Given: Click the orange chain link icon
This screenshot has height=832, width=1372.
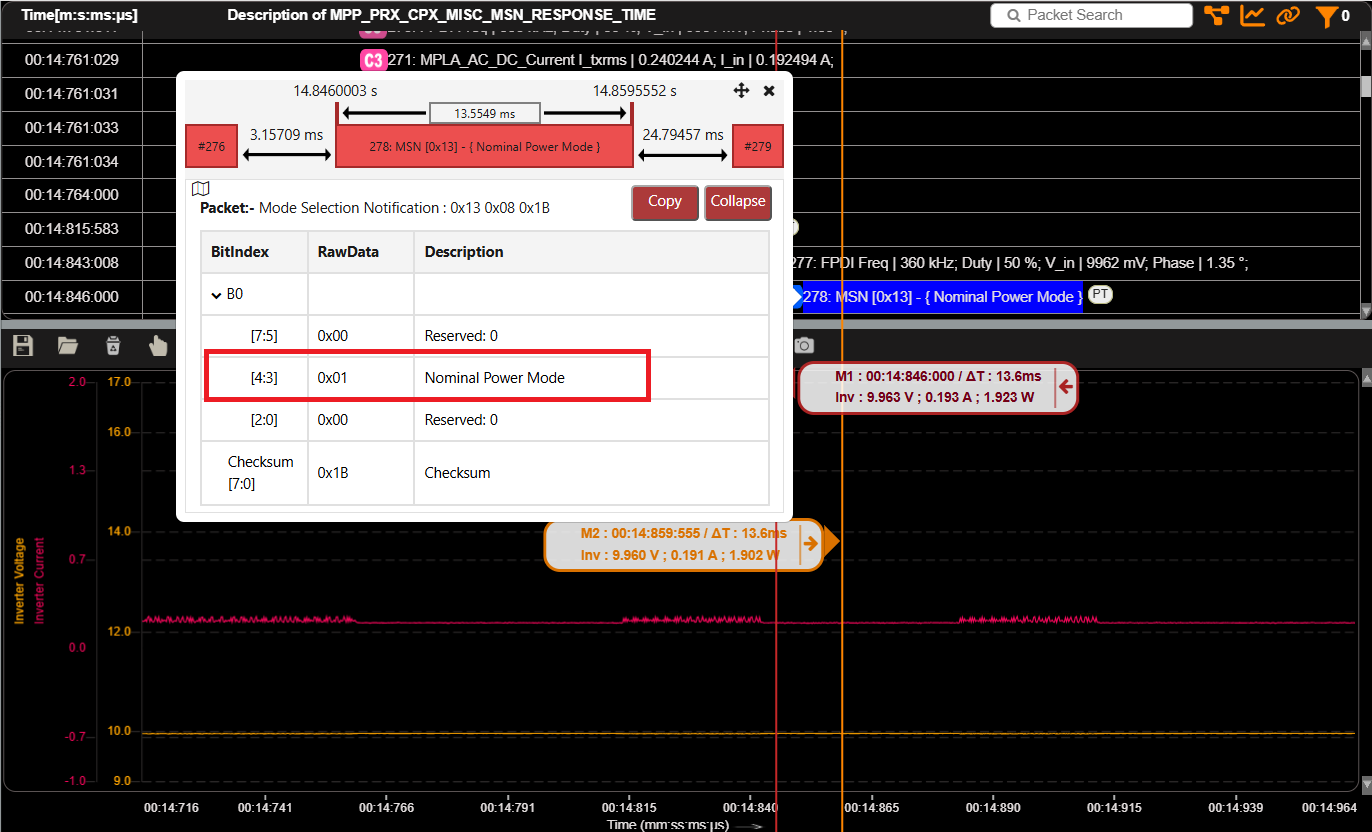Looking at the screenshot, I should coord(1287,15).
